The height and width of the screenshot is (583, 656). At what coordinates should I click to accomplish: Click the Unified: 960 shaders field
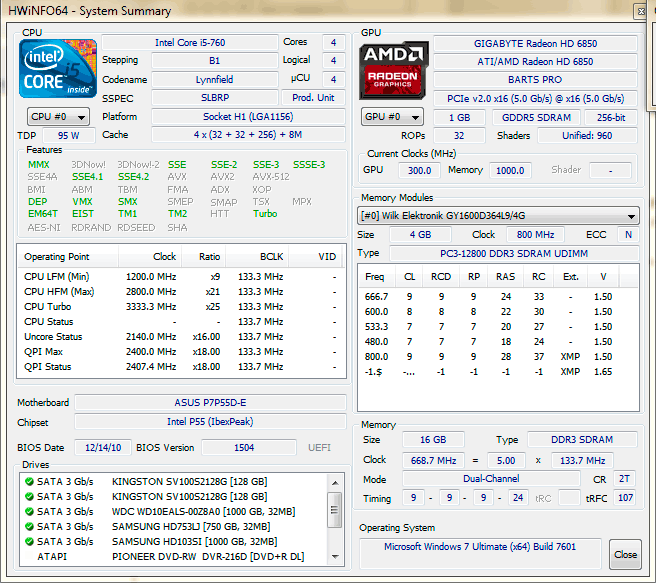pos(587,136)
